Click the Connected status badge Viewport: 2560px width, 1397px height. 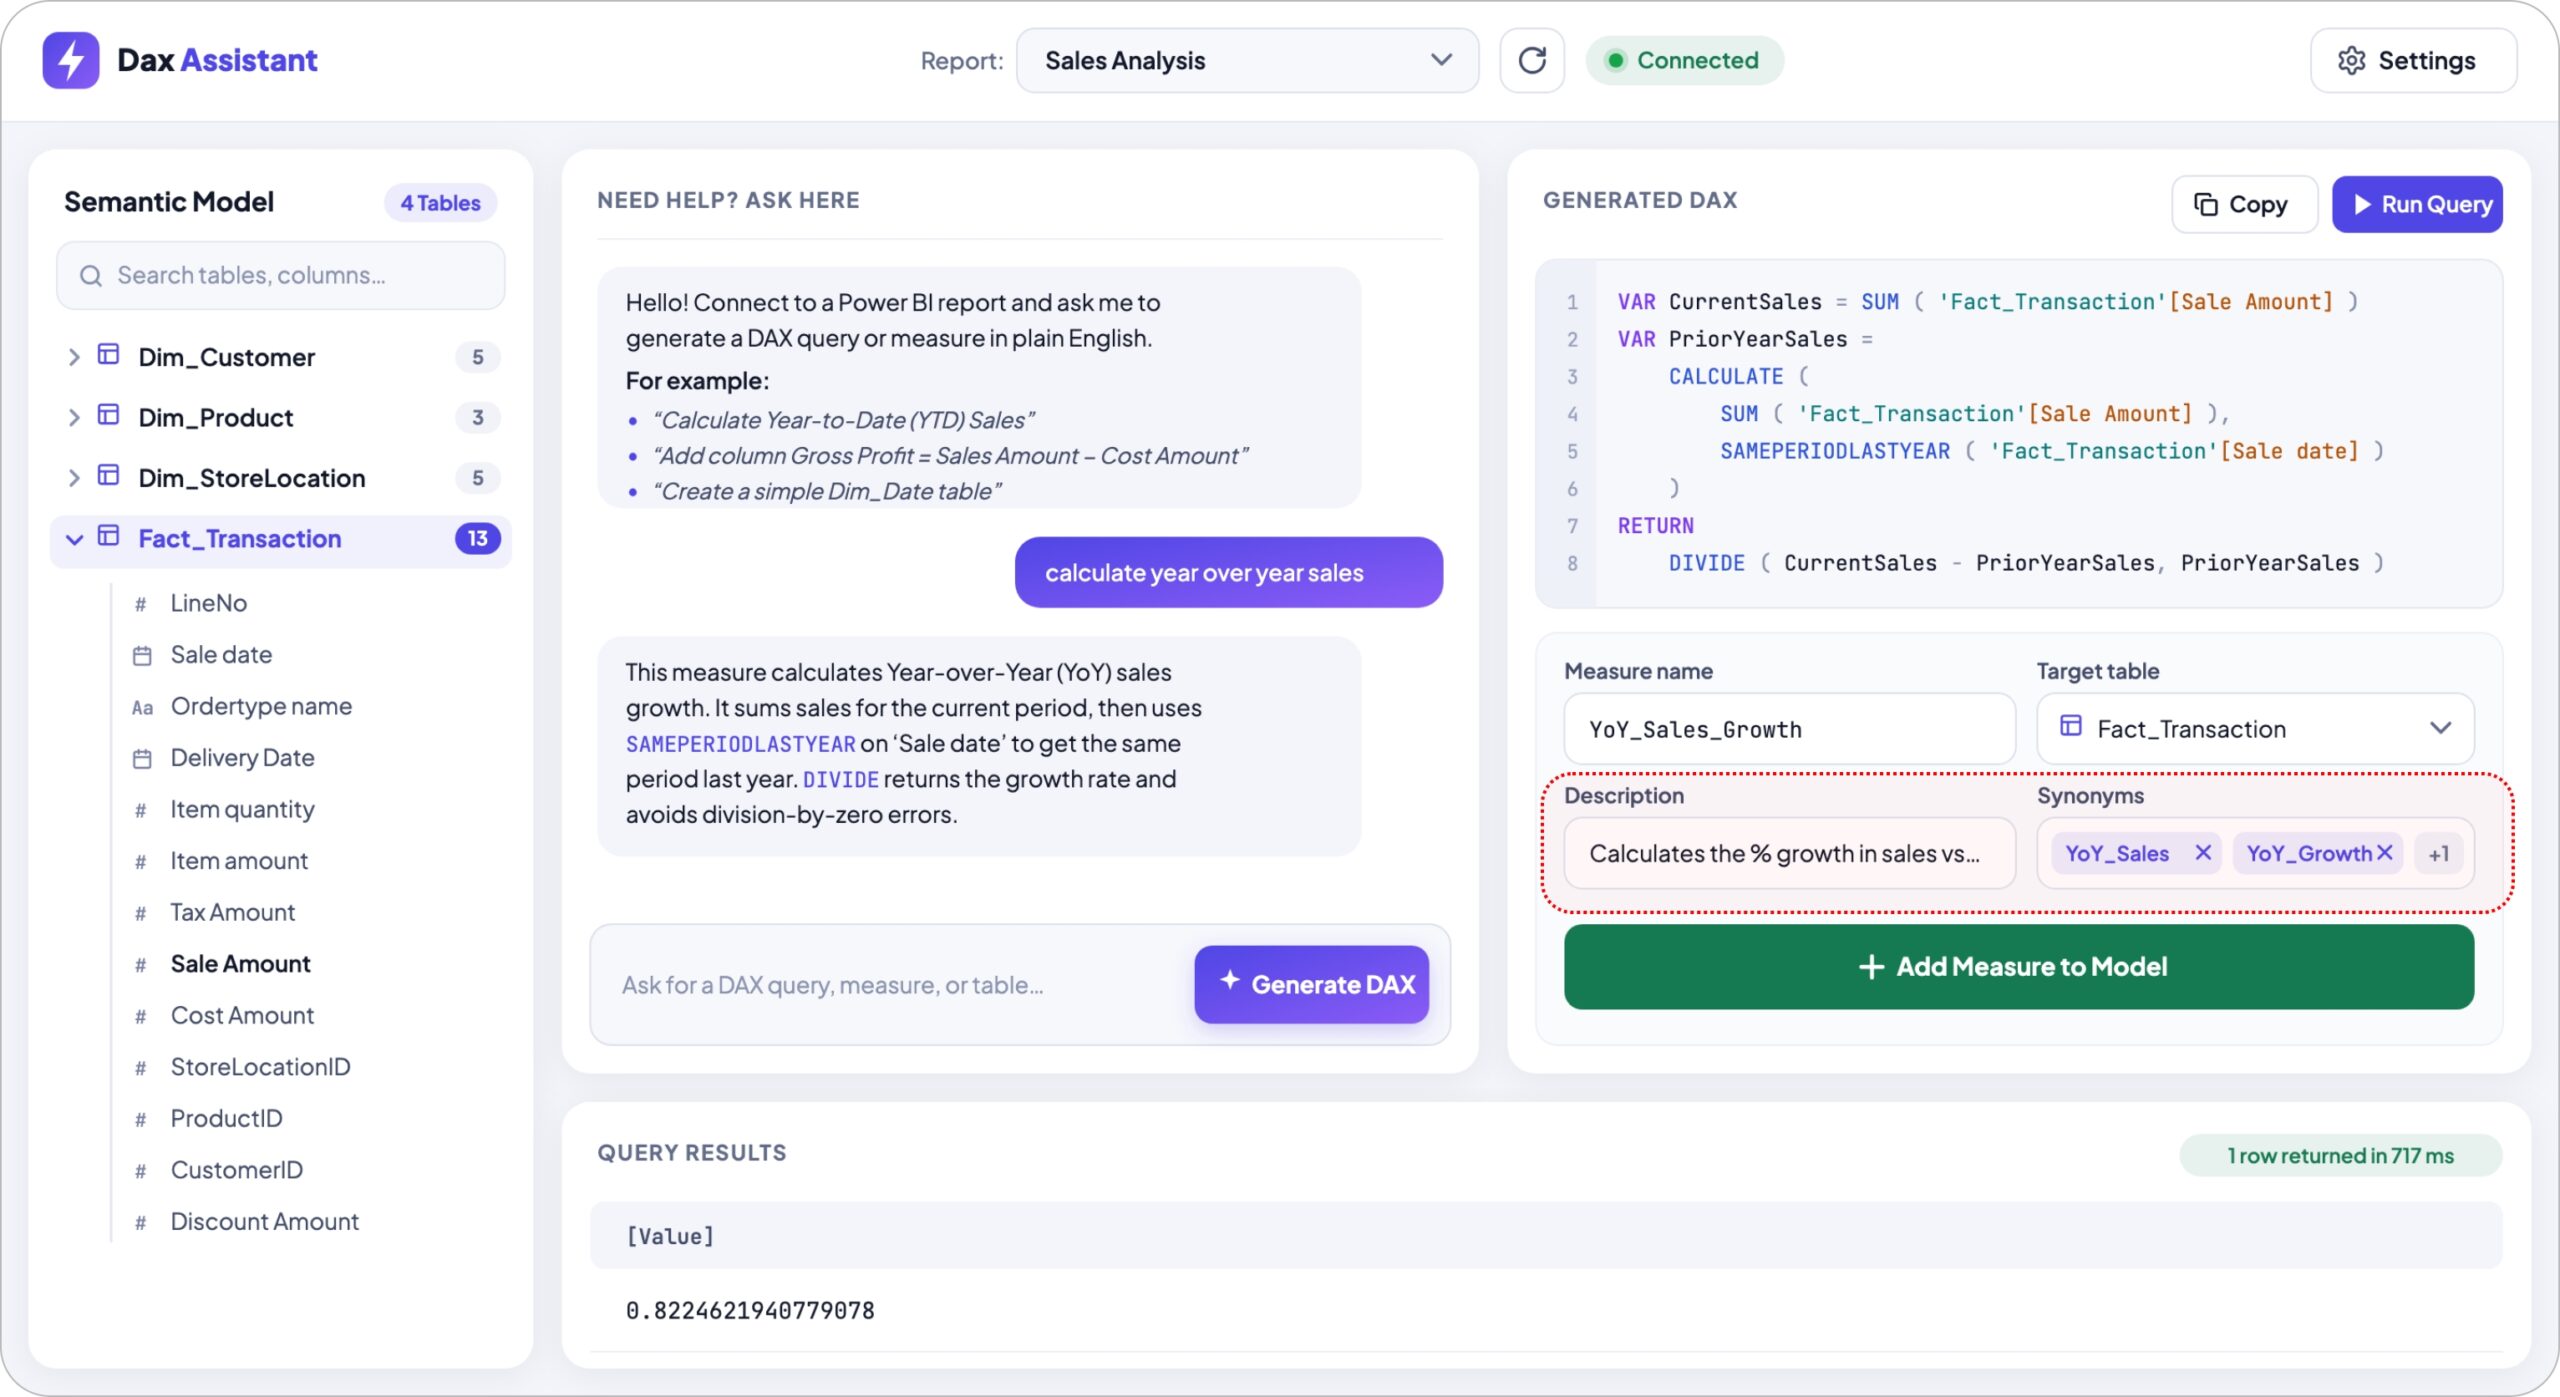click(1684, 61)
